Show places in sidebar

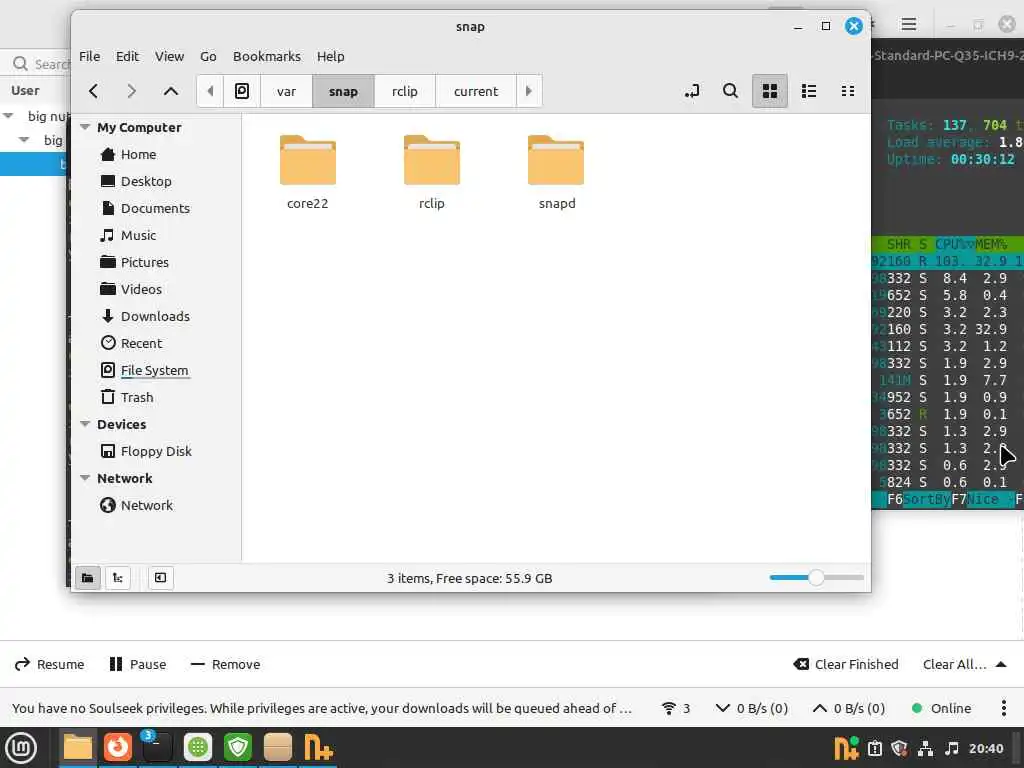[x=88, y=578]
